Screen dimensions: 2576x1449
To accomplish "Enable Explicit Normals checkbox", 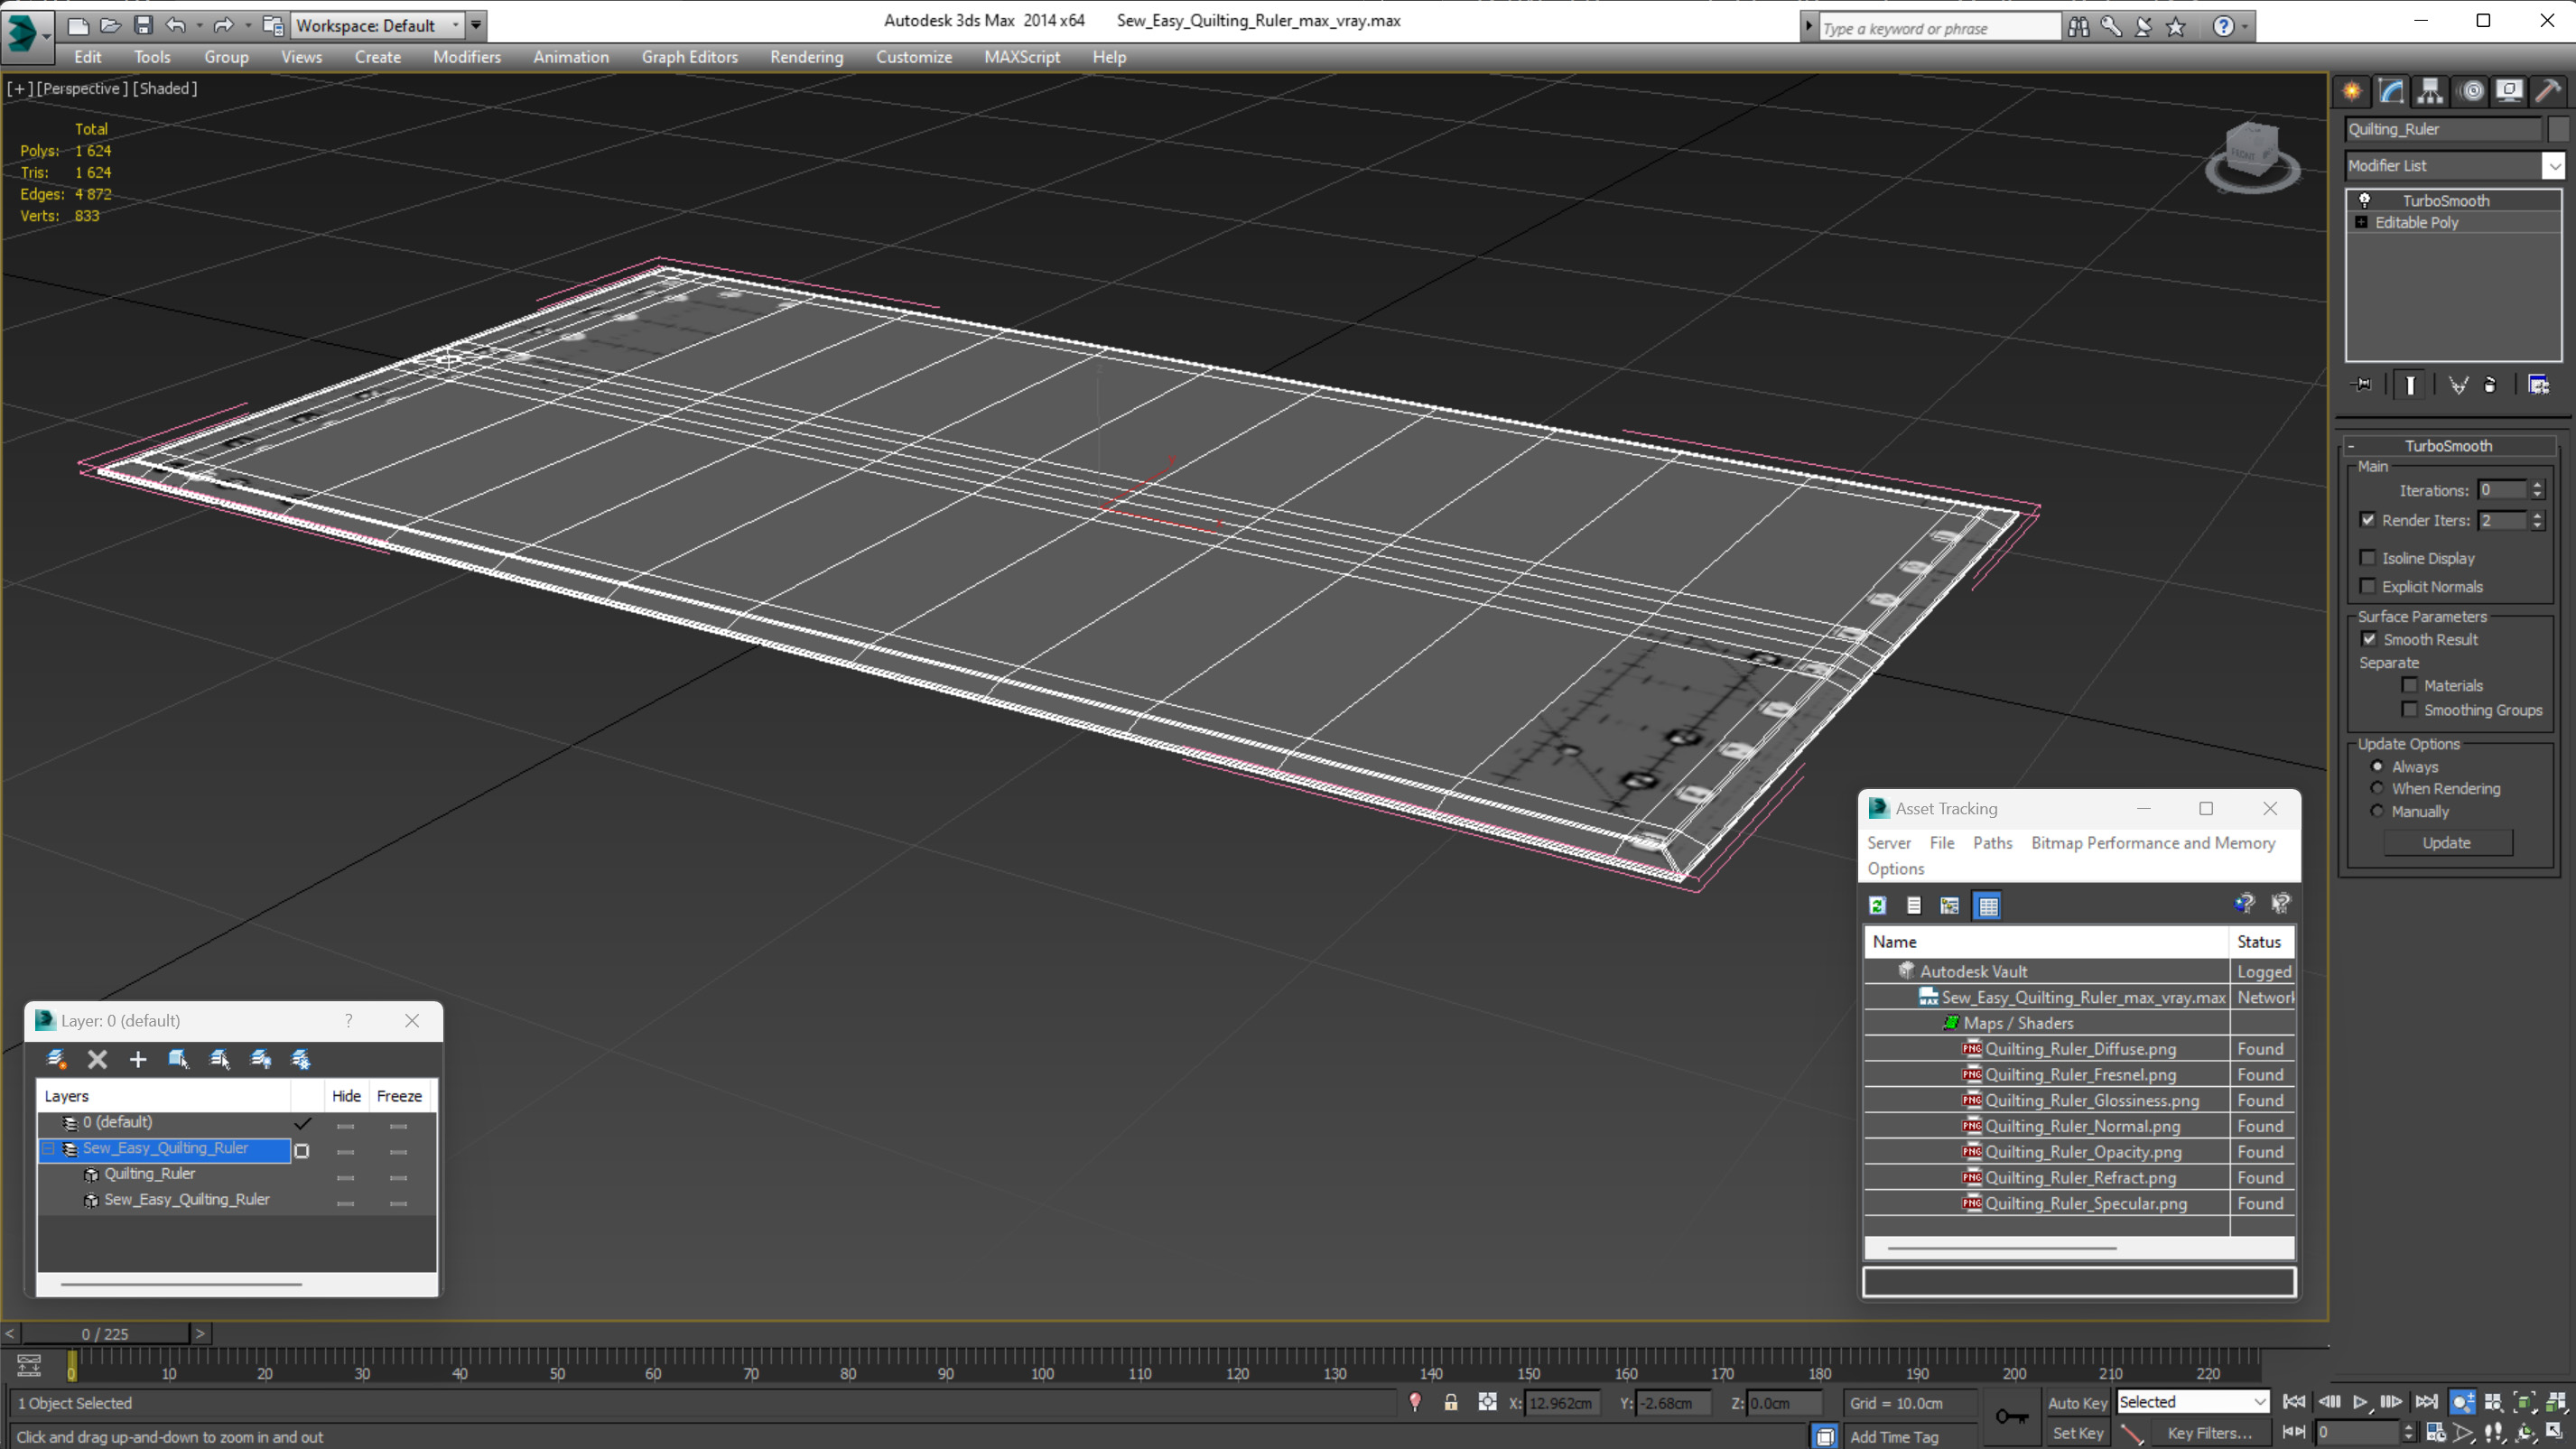I will [x=2368, y=586].
